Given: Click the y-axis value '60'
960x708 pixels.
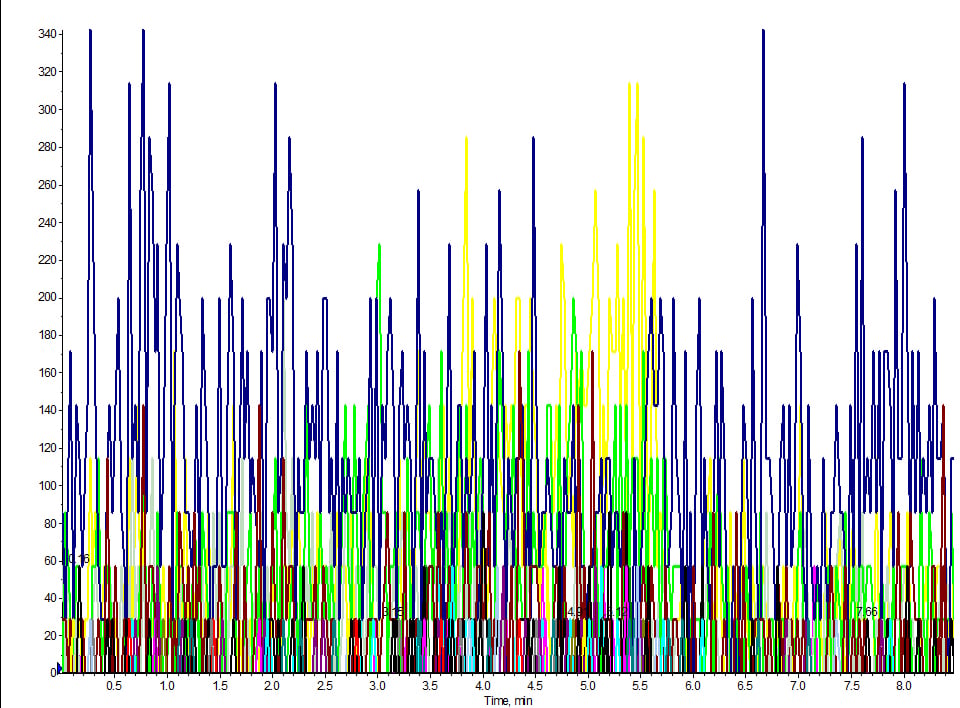Looking at the screenshot, I should pos(50,560).
